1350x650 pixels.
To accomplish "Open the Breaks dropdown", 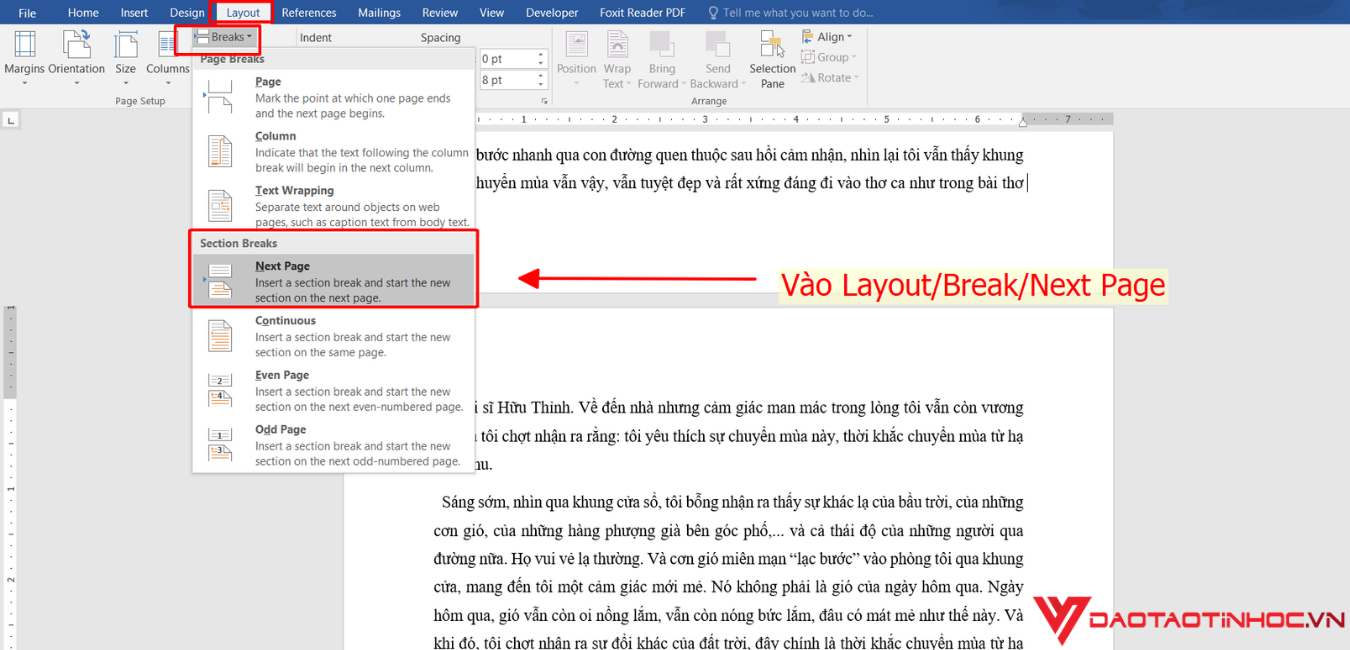I will pos(225,37).
